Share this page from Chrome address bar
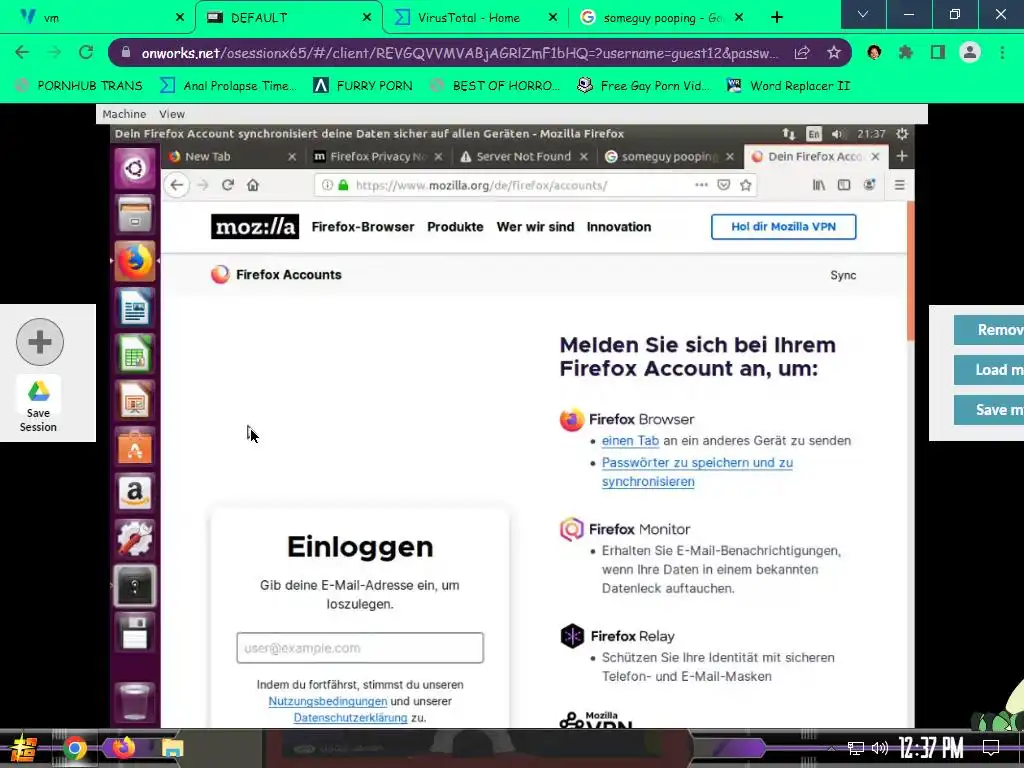The image size is (1024, 768). pyautogui.click(x=802, y=52)
